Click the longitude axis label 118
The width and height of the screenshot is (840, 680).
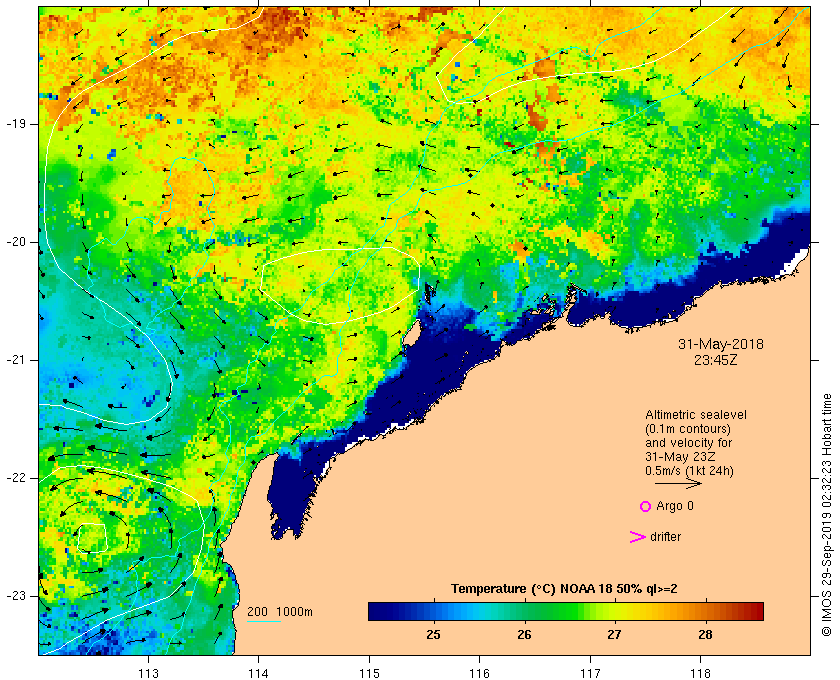click(x=701, y=673)
